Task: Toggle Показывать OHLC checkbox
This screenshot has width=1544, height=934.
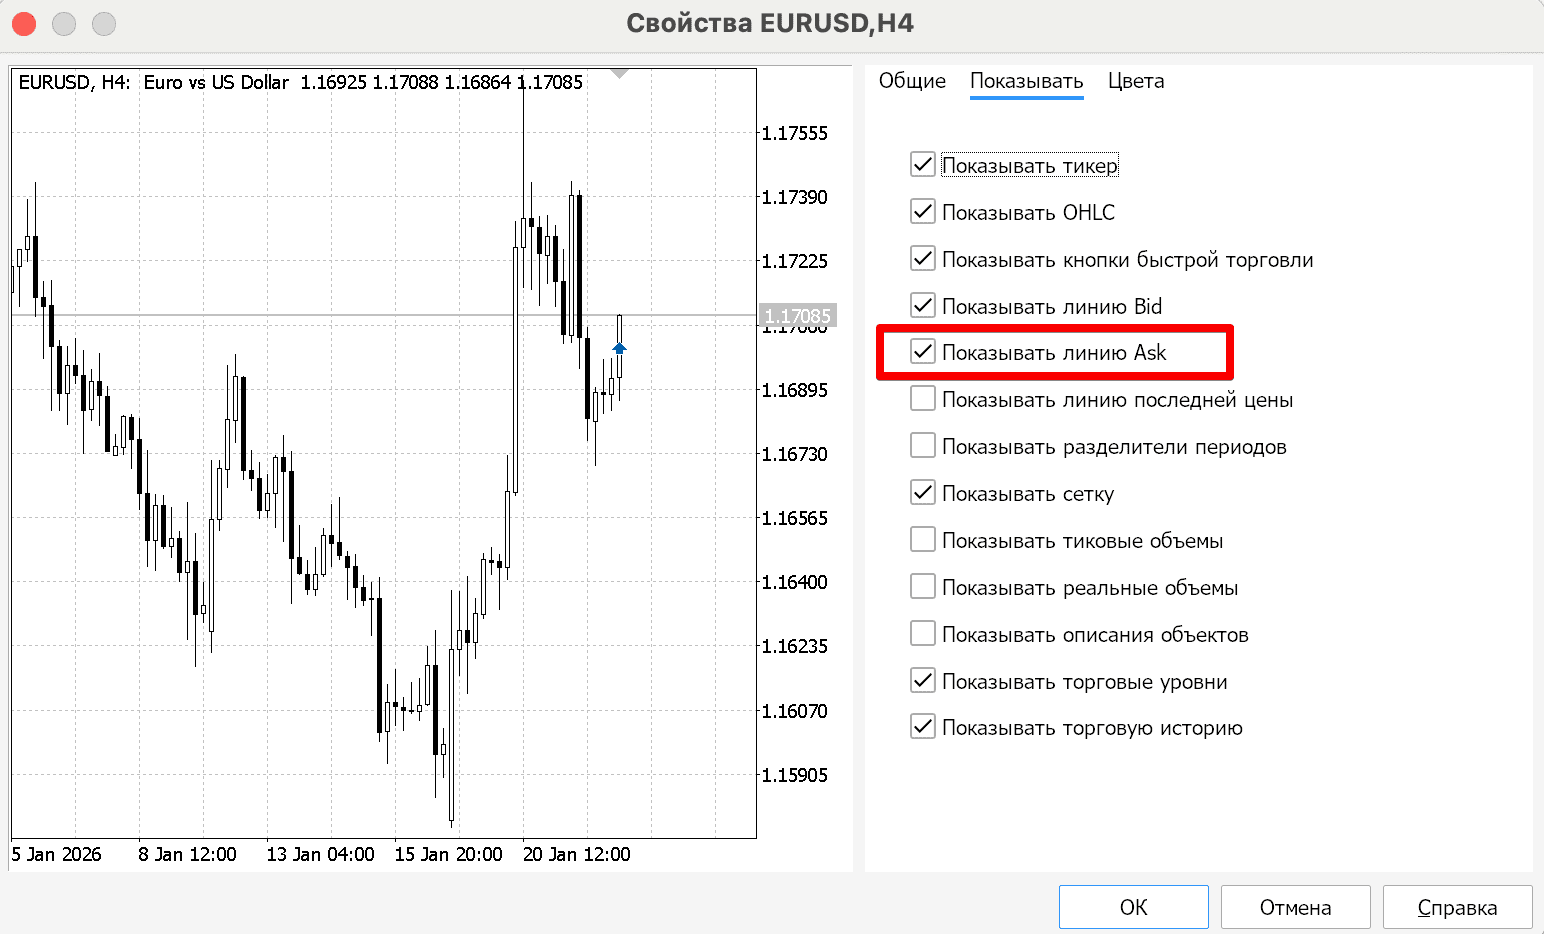Action: (x=923, y=212)
